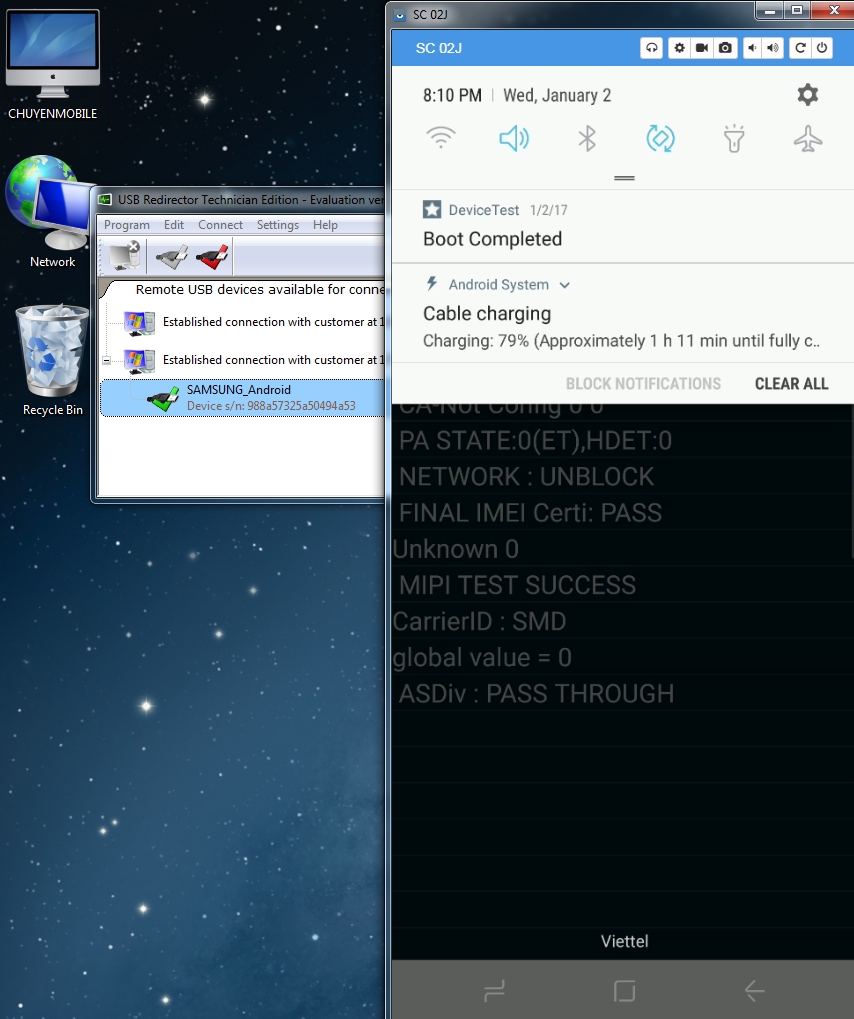854x1019 pixels.
Task: Open the DeviceTest Boot Completed notification
Action: tap(623, 226)
